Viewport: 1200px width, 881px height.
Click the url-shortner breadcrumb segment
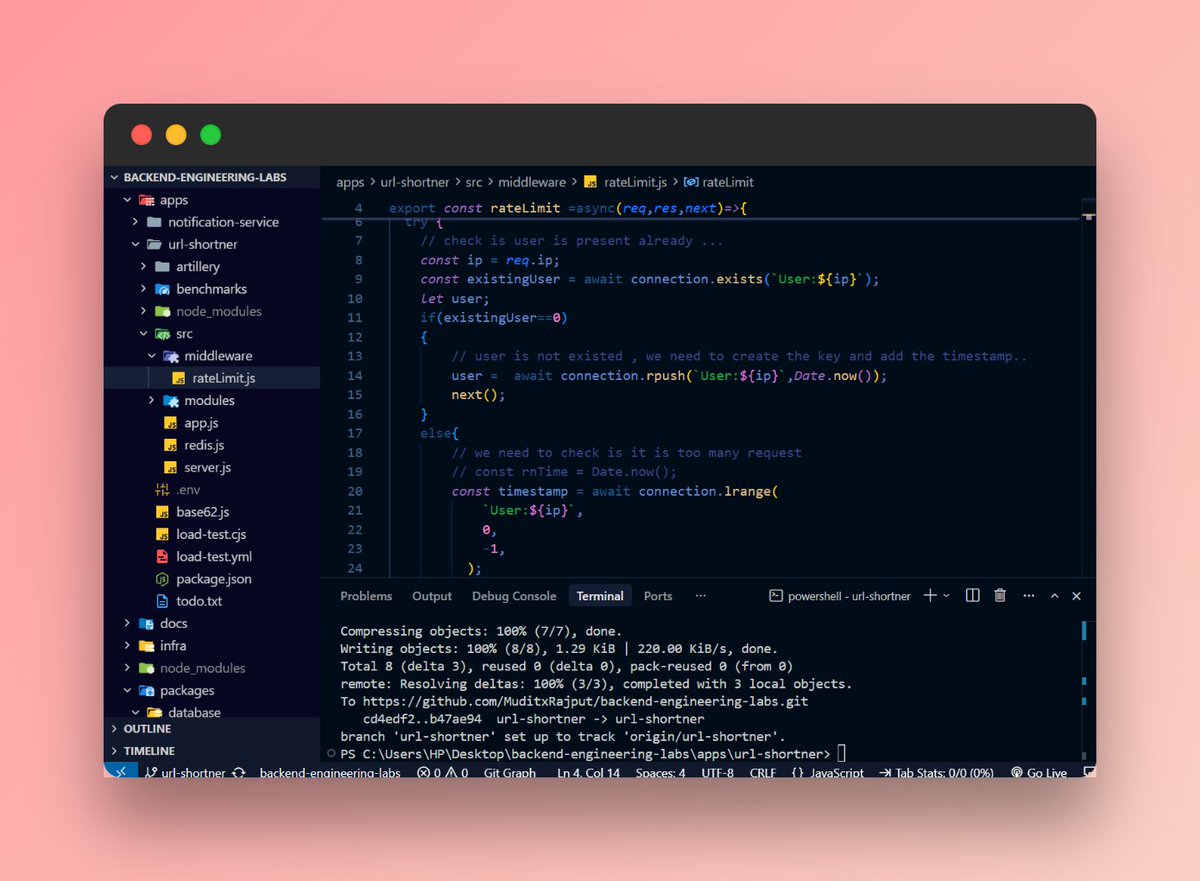414,182
